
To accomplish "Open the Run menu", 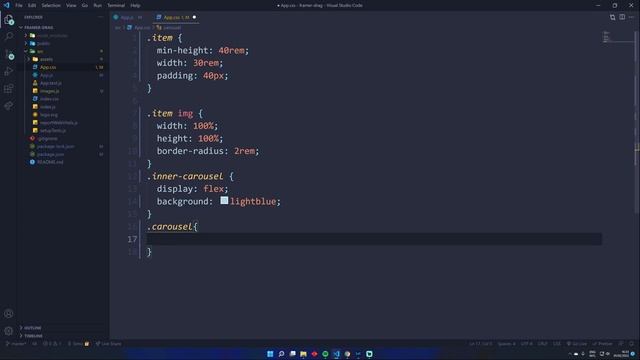I will pos(98,5).
